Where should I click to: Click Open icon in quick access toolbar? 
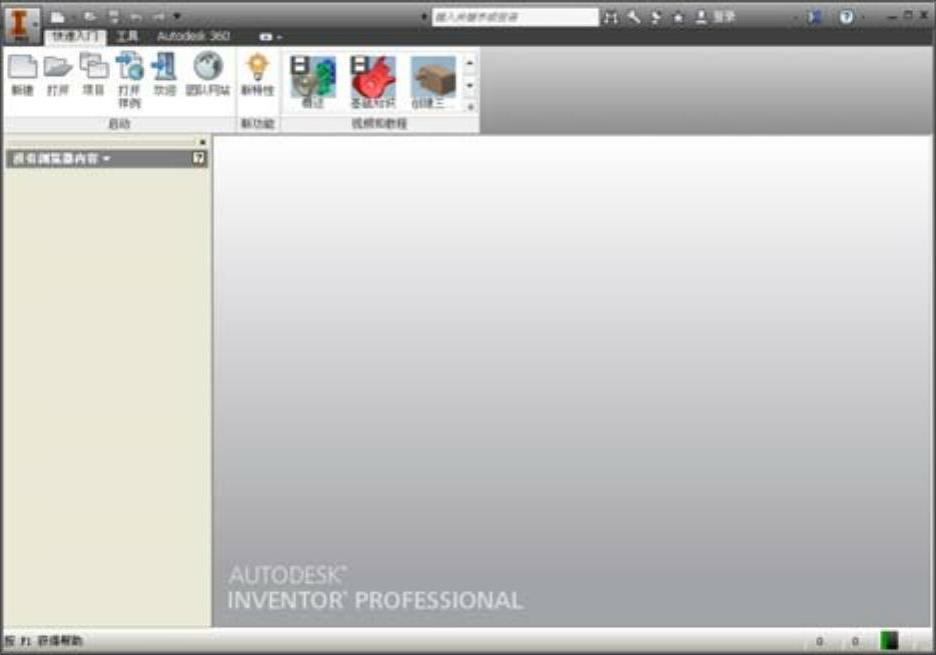pyautogui.click(x=90, y=17)
